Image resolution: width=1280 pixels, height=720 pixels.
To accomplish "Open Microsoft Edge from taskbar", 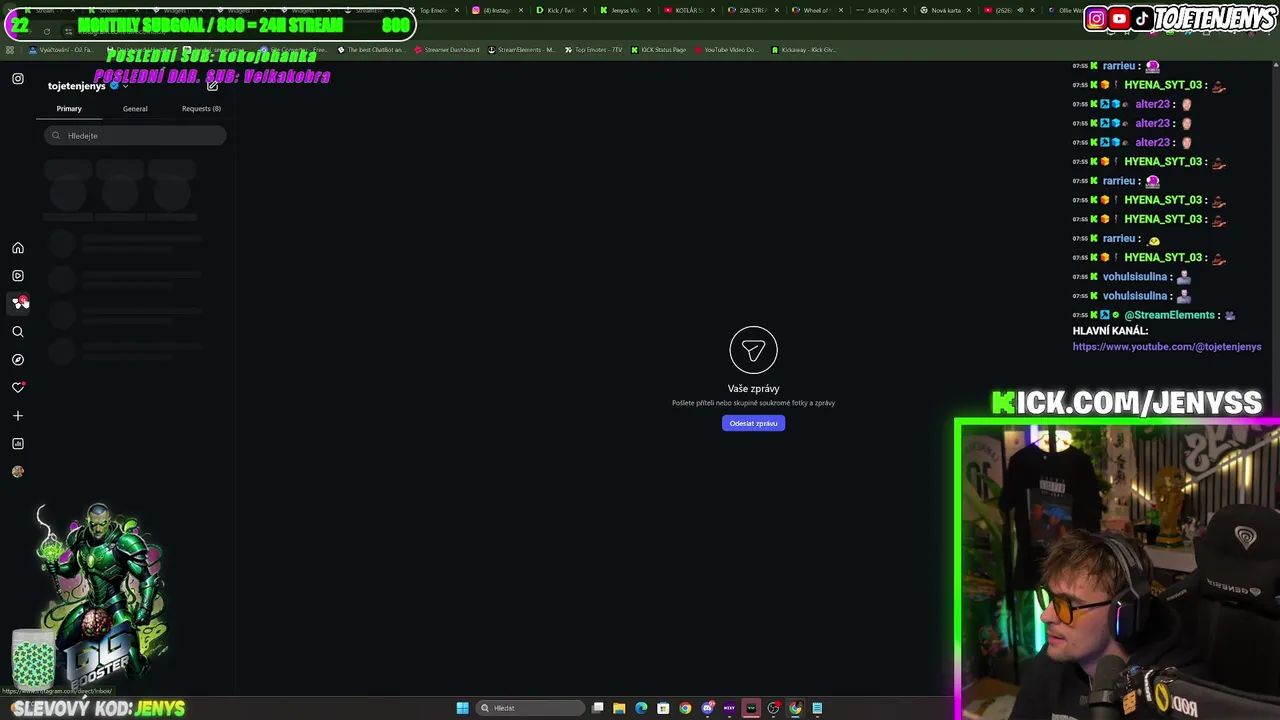I will tap(641, 708).
